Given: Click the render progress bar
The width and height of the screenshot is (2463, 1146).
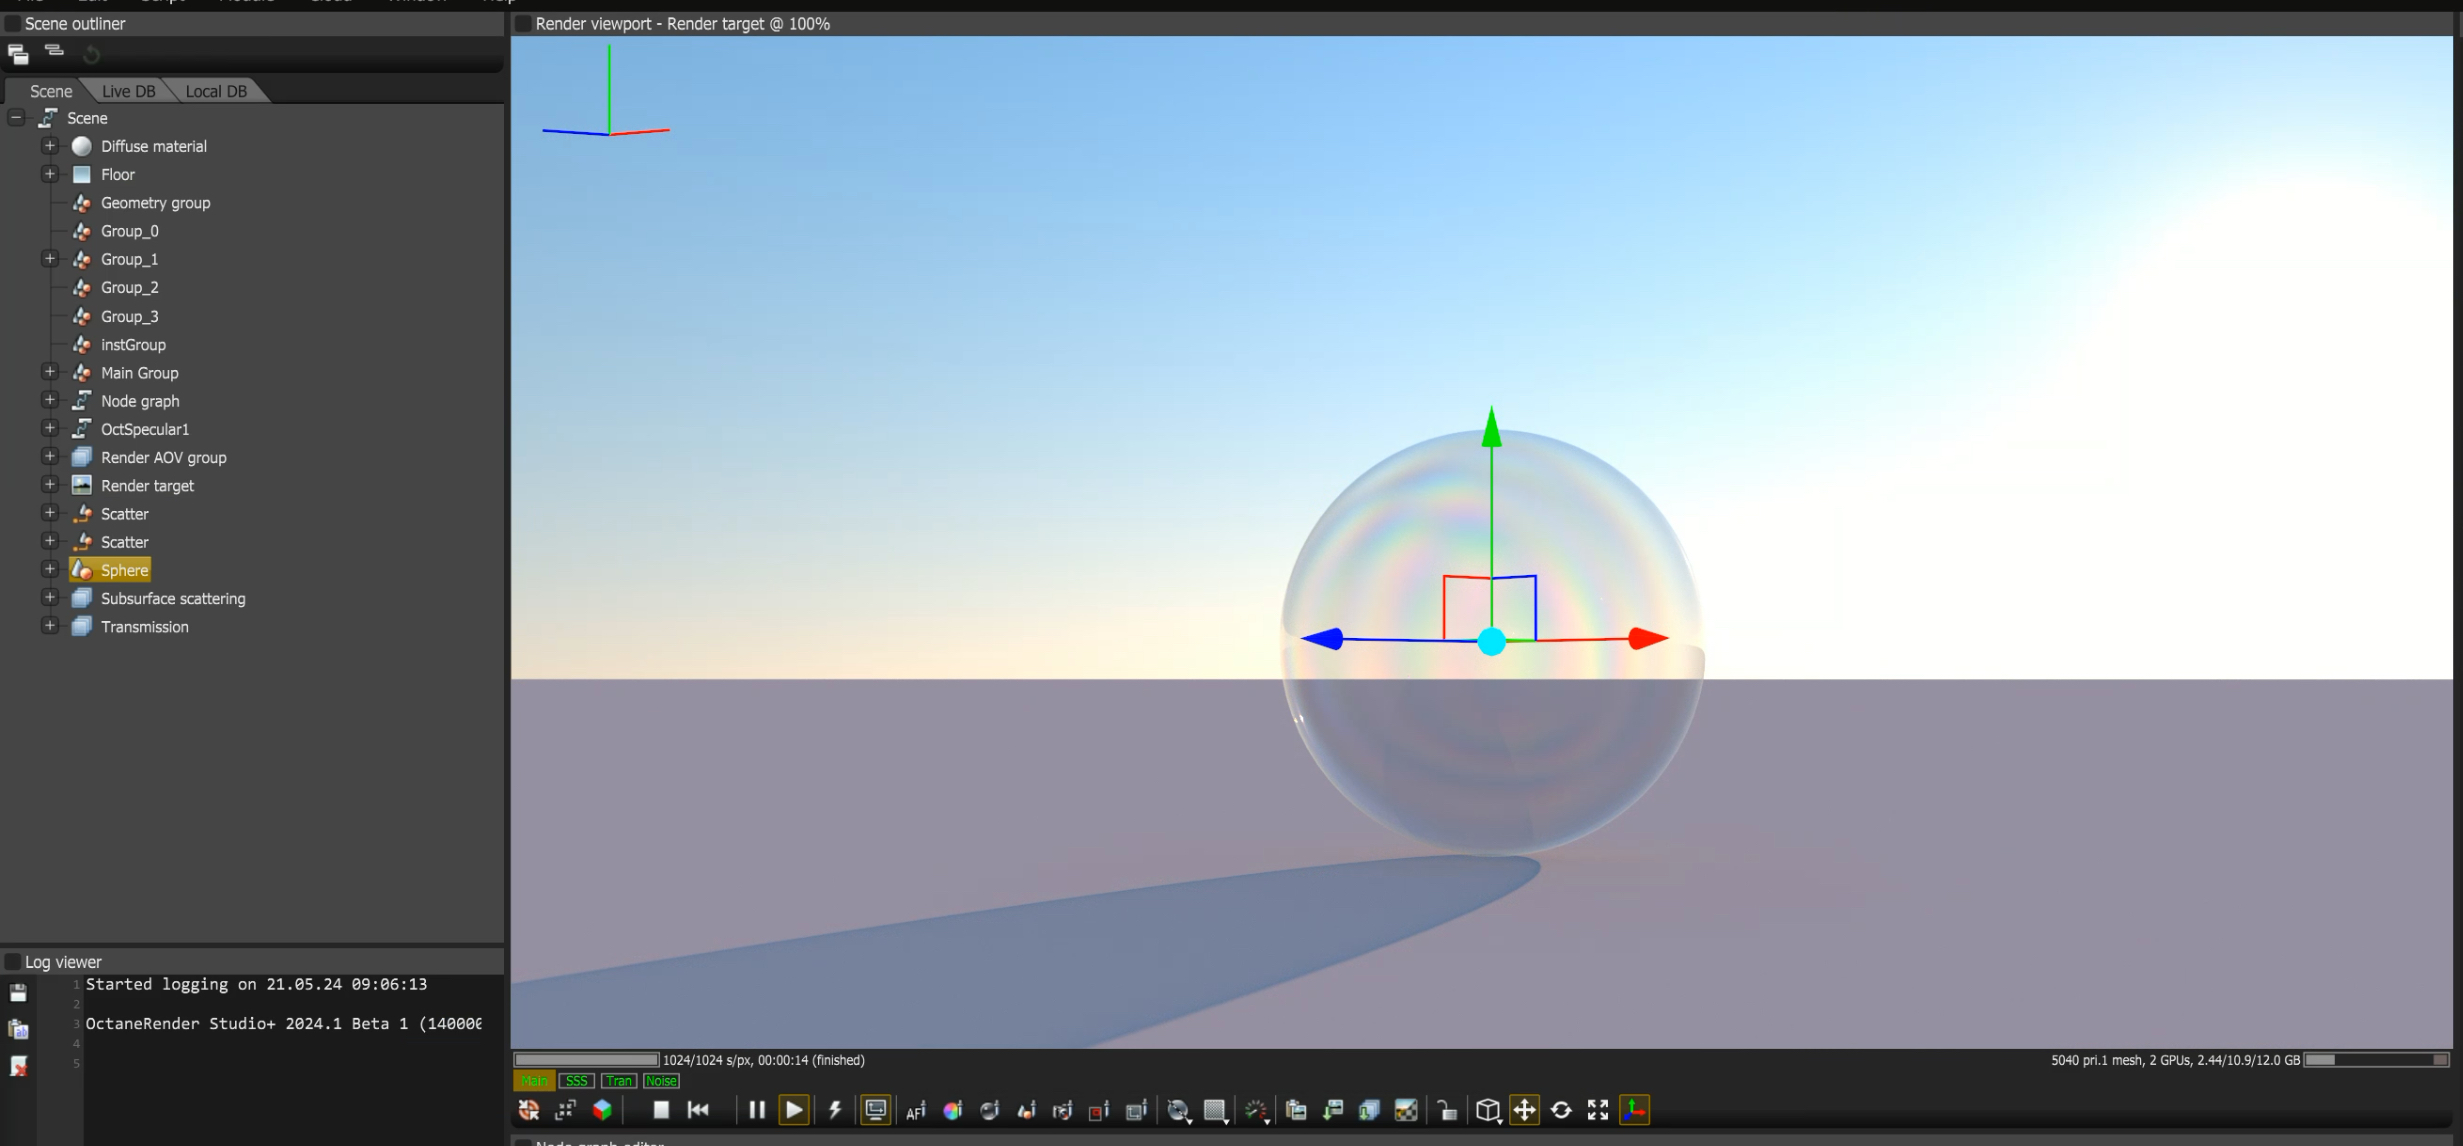Looking at the screenshot, I should coord(586,1060).
